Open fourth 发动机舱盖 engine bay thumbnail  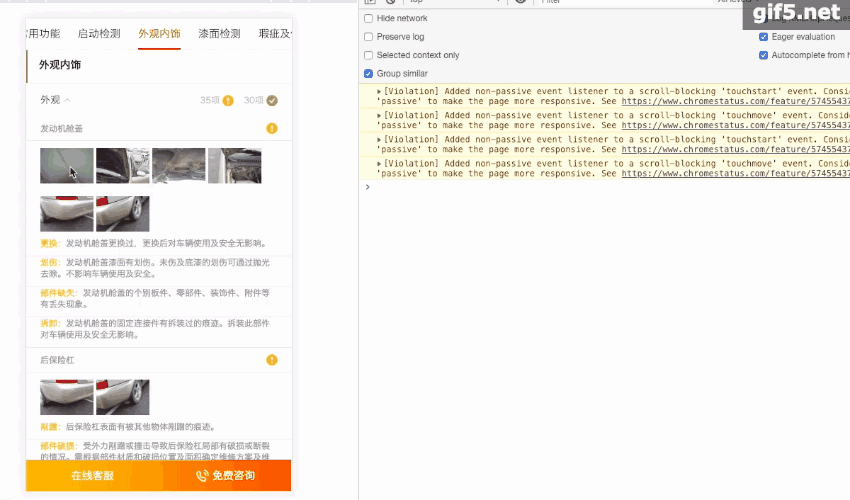pos(235,166)
